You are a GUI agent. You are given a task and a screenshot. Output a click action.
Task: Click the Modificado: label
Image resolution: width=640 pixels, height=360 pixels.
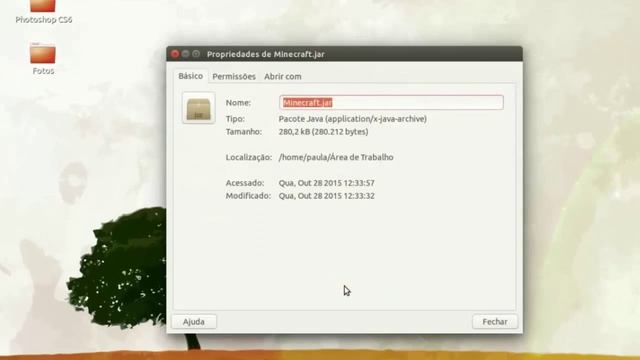[x=248, y=196]
